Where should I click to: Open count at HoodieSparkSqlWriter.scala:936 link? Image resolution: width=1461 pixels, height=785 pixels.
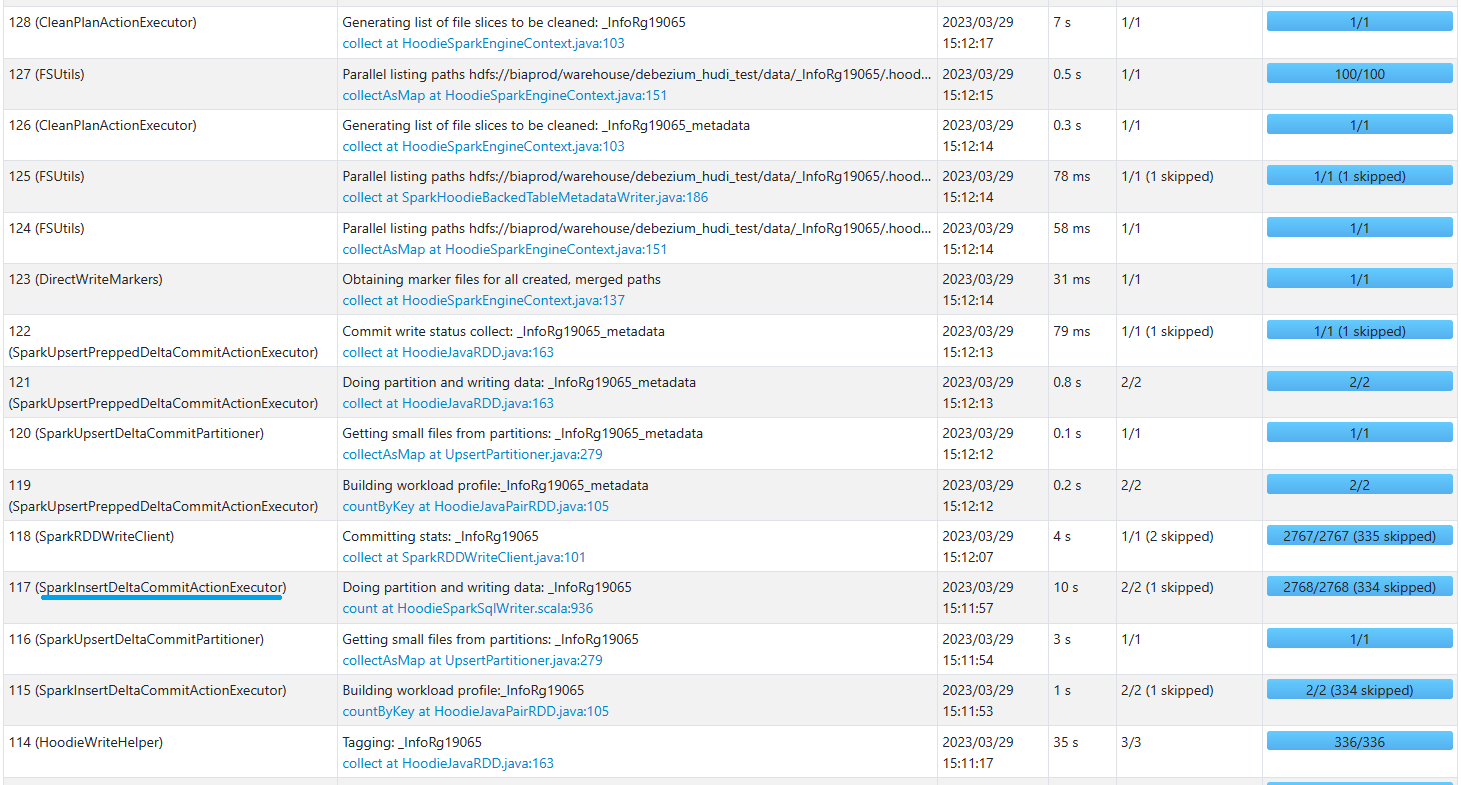click(x=468, y=609)
